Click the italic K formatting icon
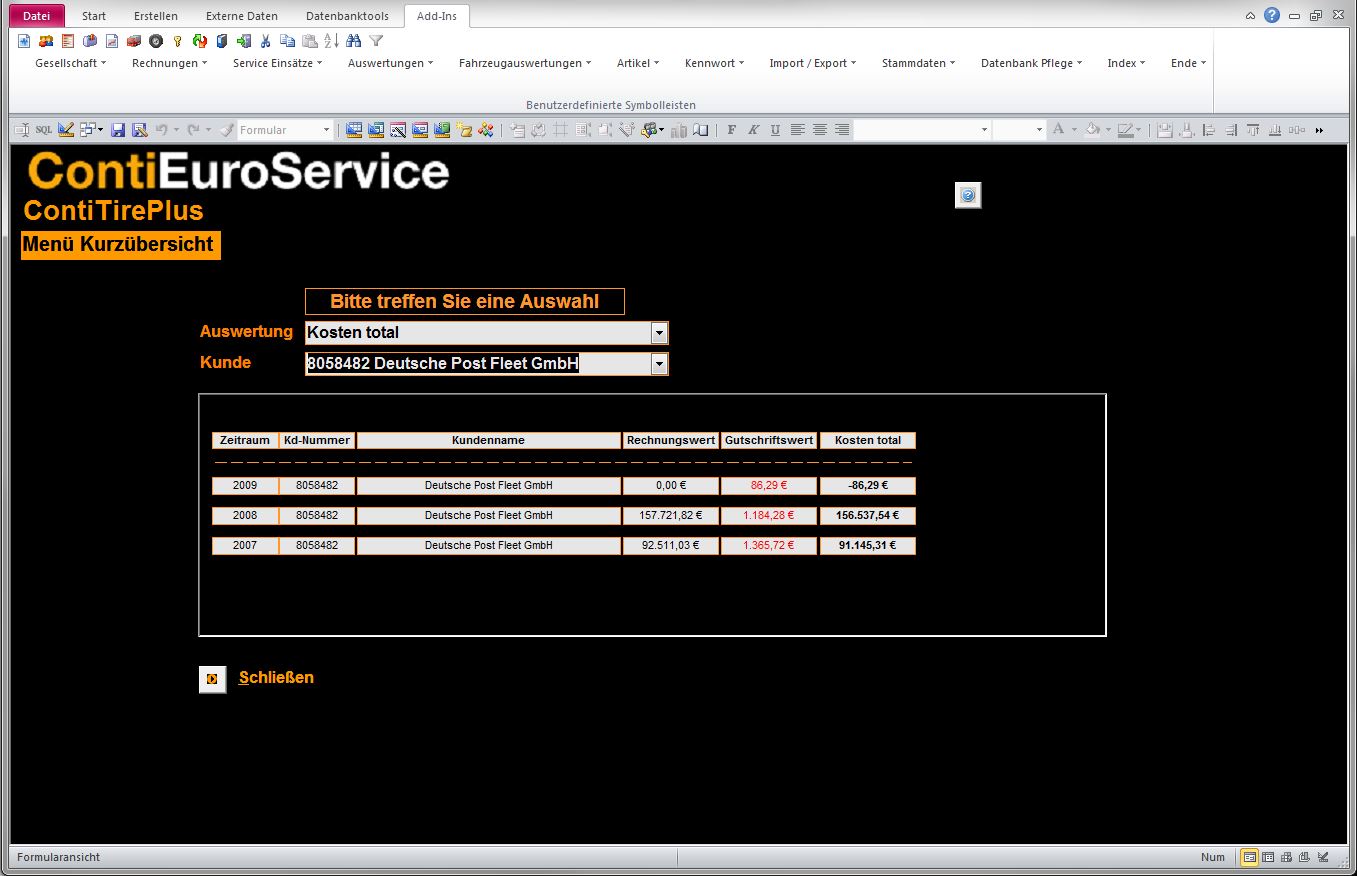Viewport: 1357px width, 876px height. point(754,130)
